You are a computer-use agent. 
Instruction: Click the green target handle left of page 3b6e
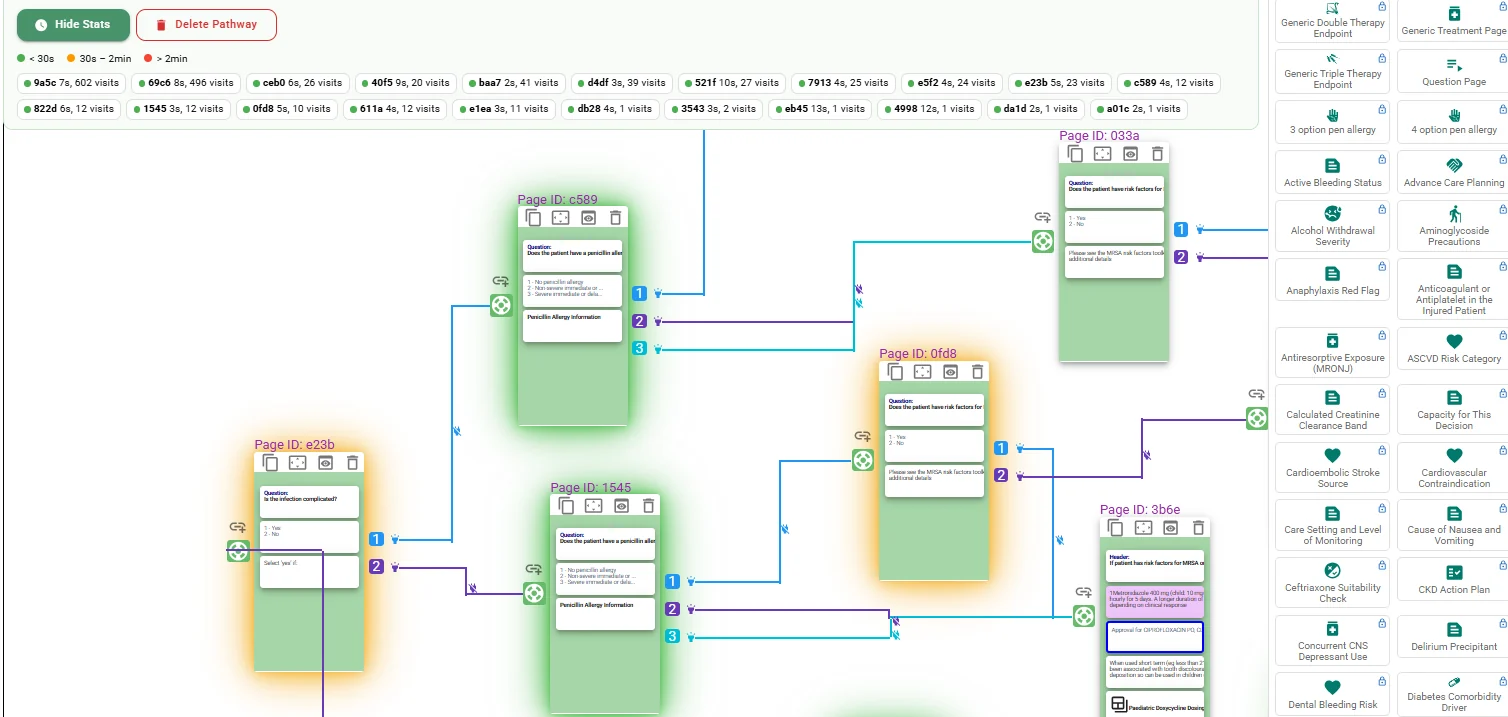(x=1084, y=616)
